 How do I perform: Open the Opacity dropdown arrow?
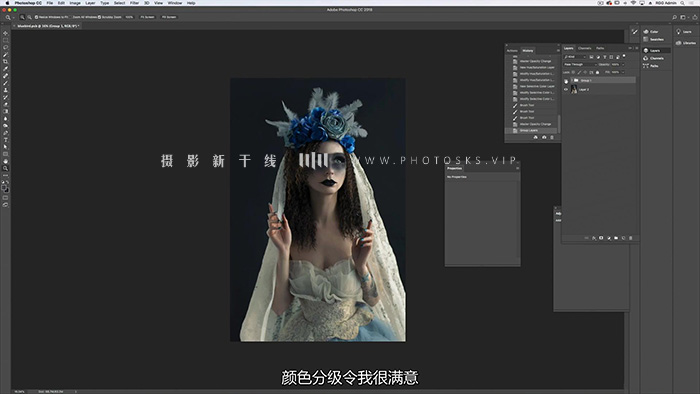click(623, 65)
